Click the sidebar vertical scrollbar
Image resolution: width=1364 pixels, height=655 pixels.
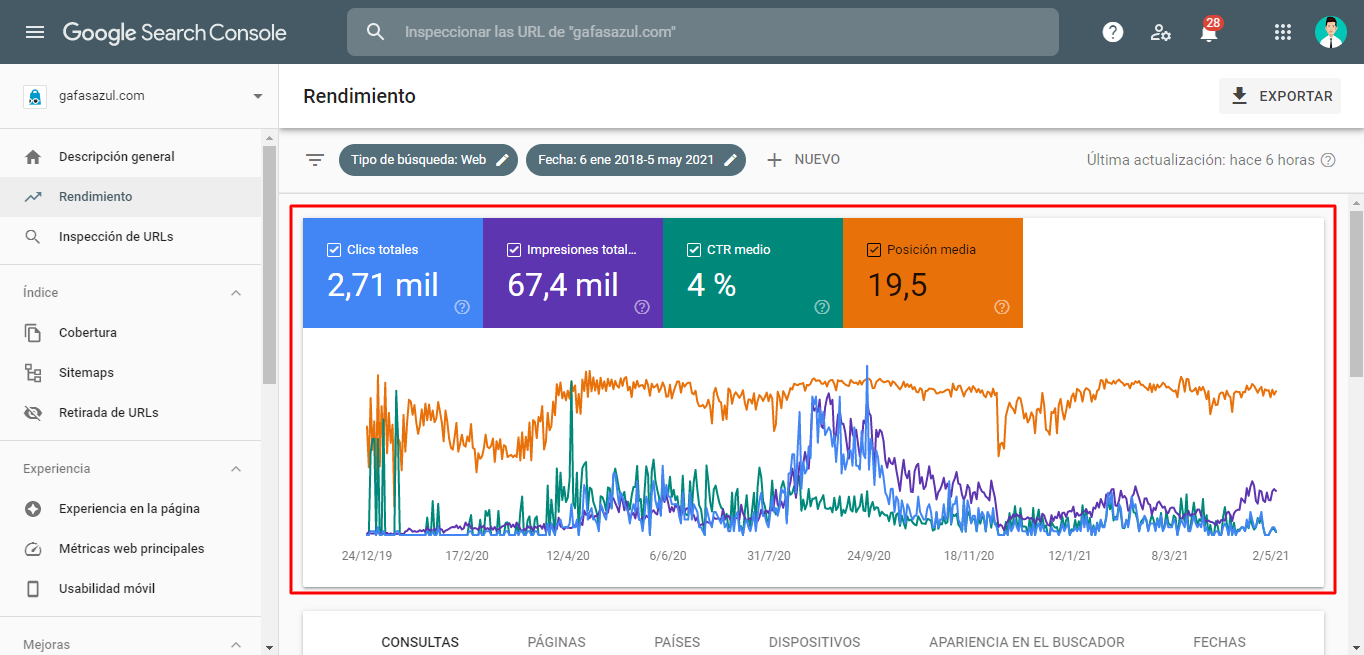click(x=269, y=265)
